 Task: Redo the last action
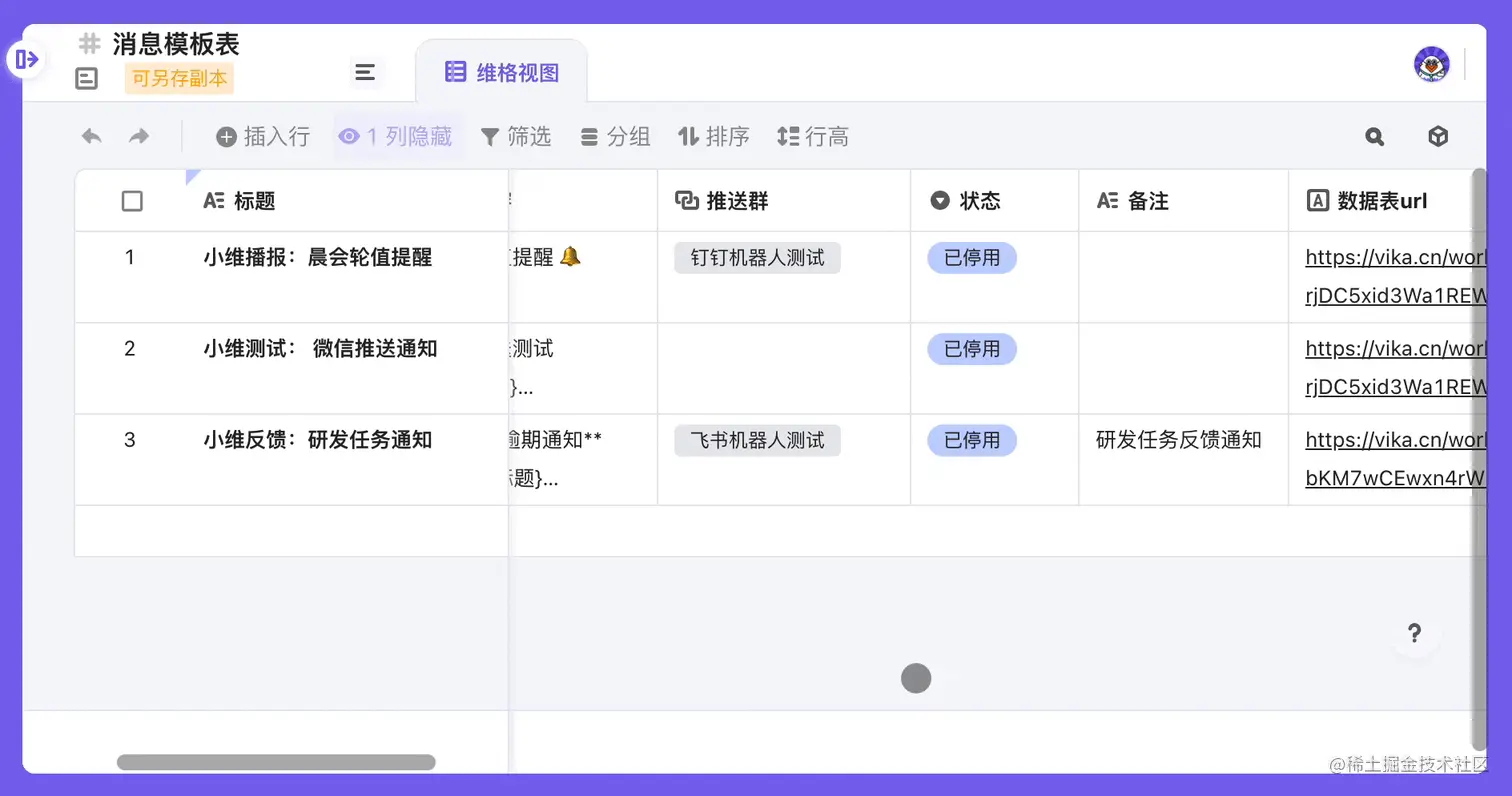pyautogui.click(x=139, y=136)
